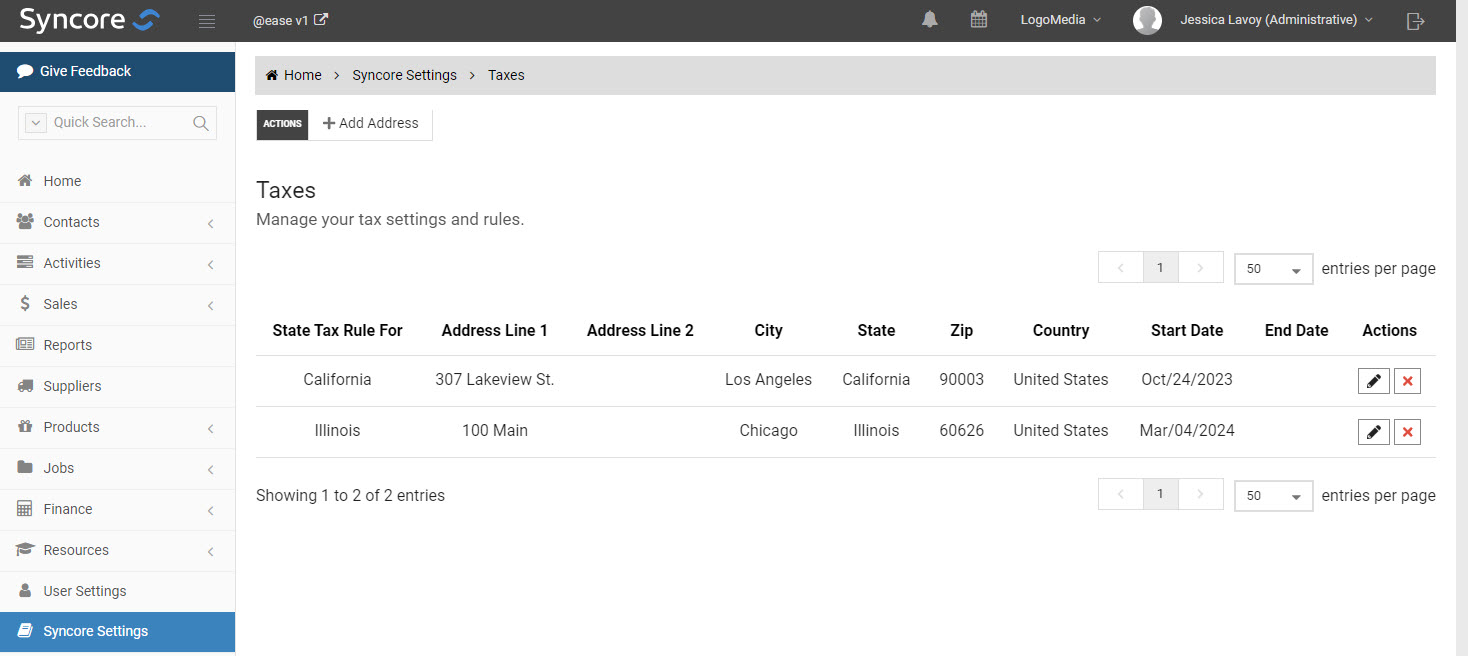Click the Oct/24/2023 start date

[1187, 380]
